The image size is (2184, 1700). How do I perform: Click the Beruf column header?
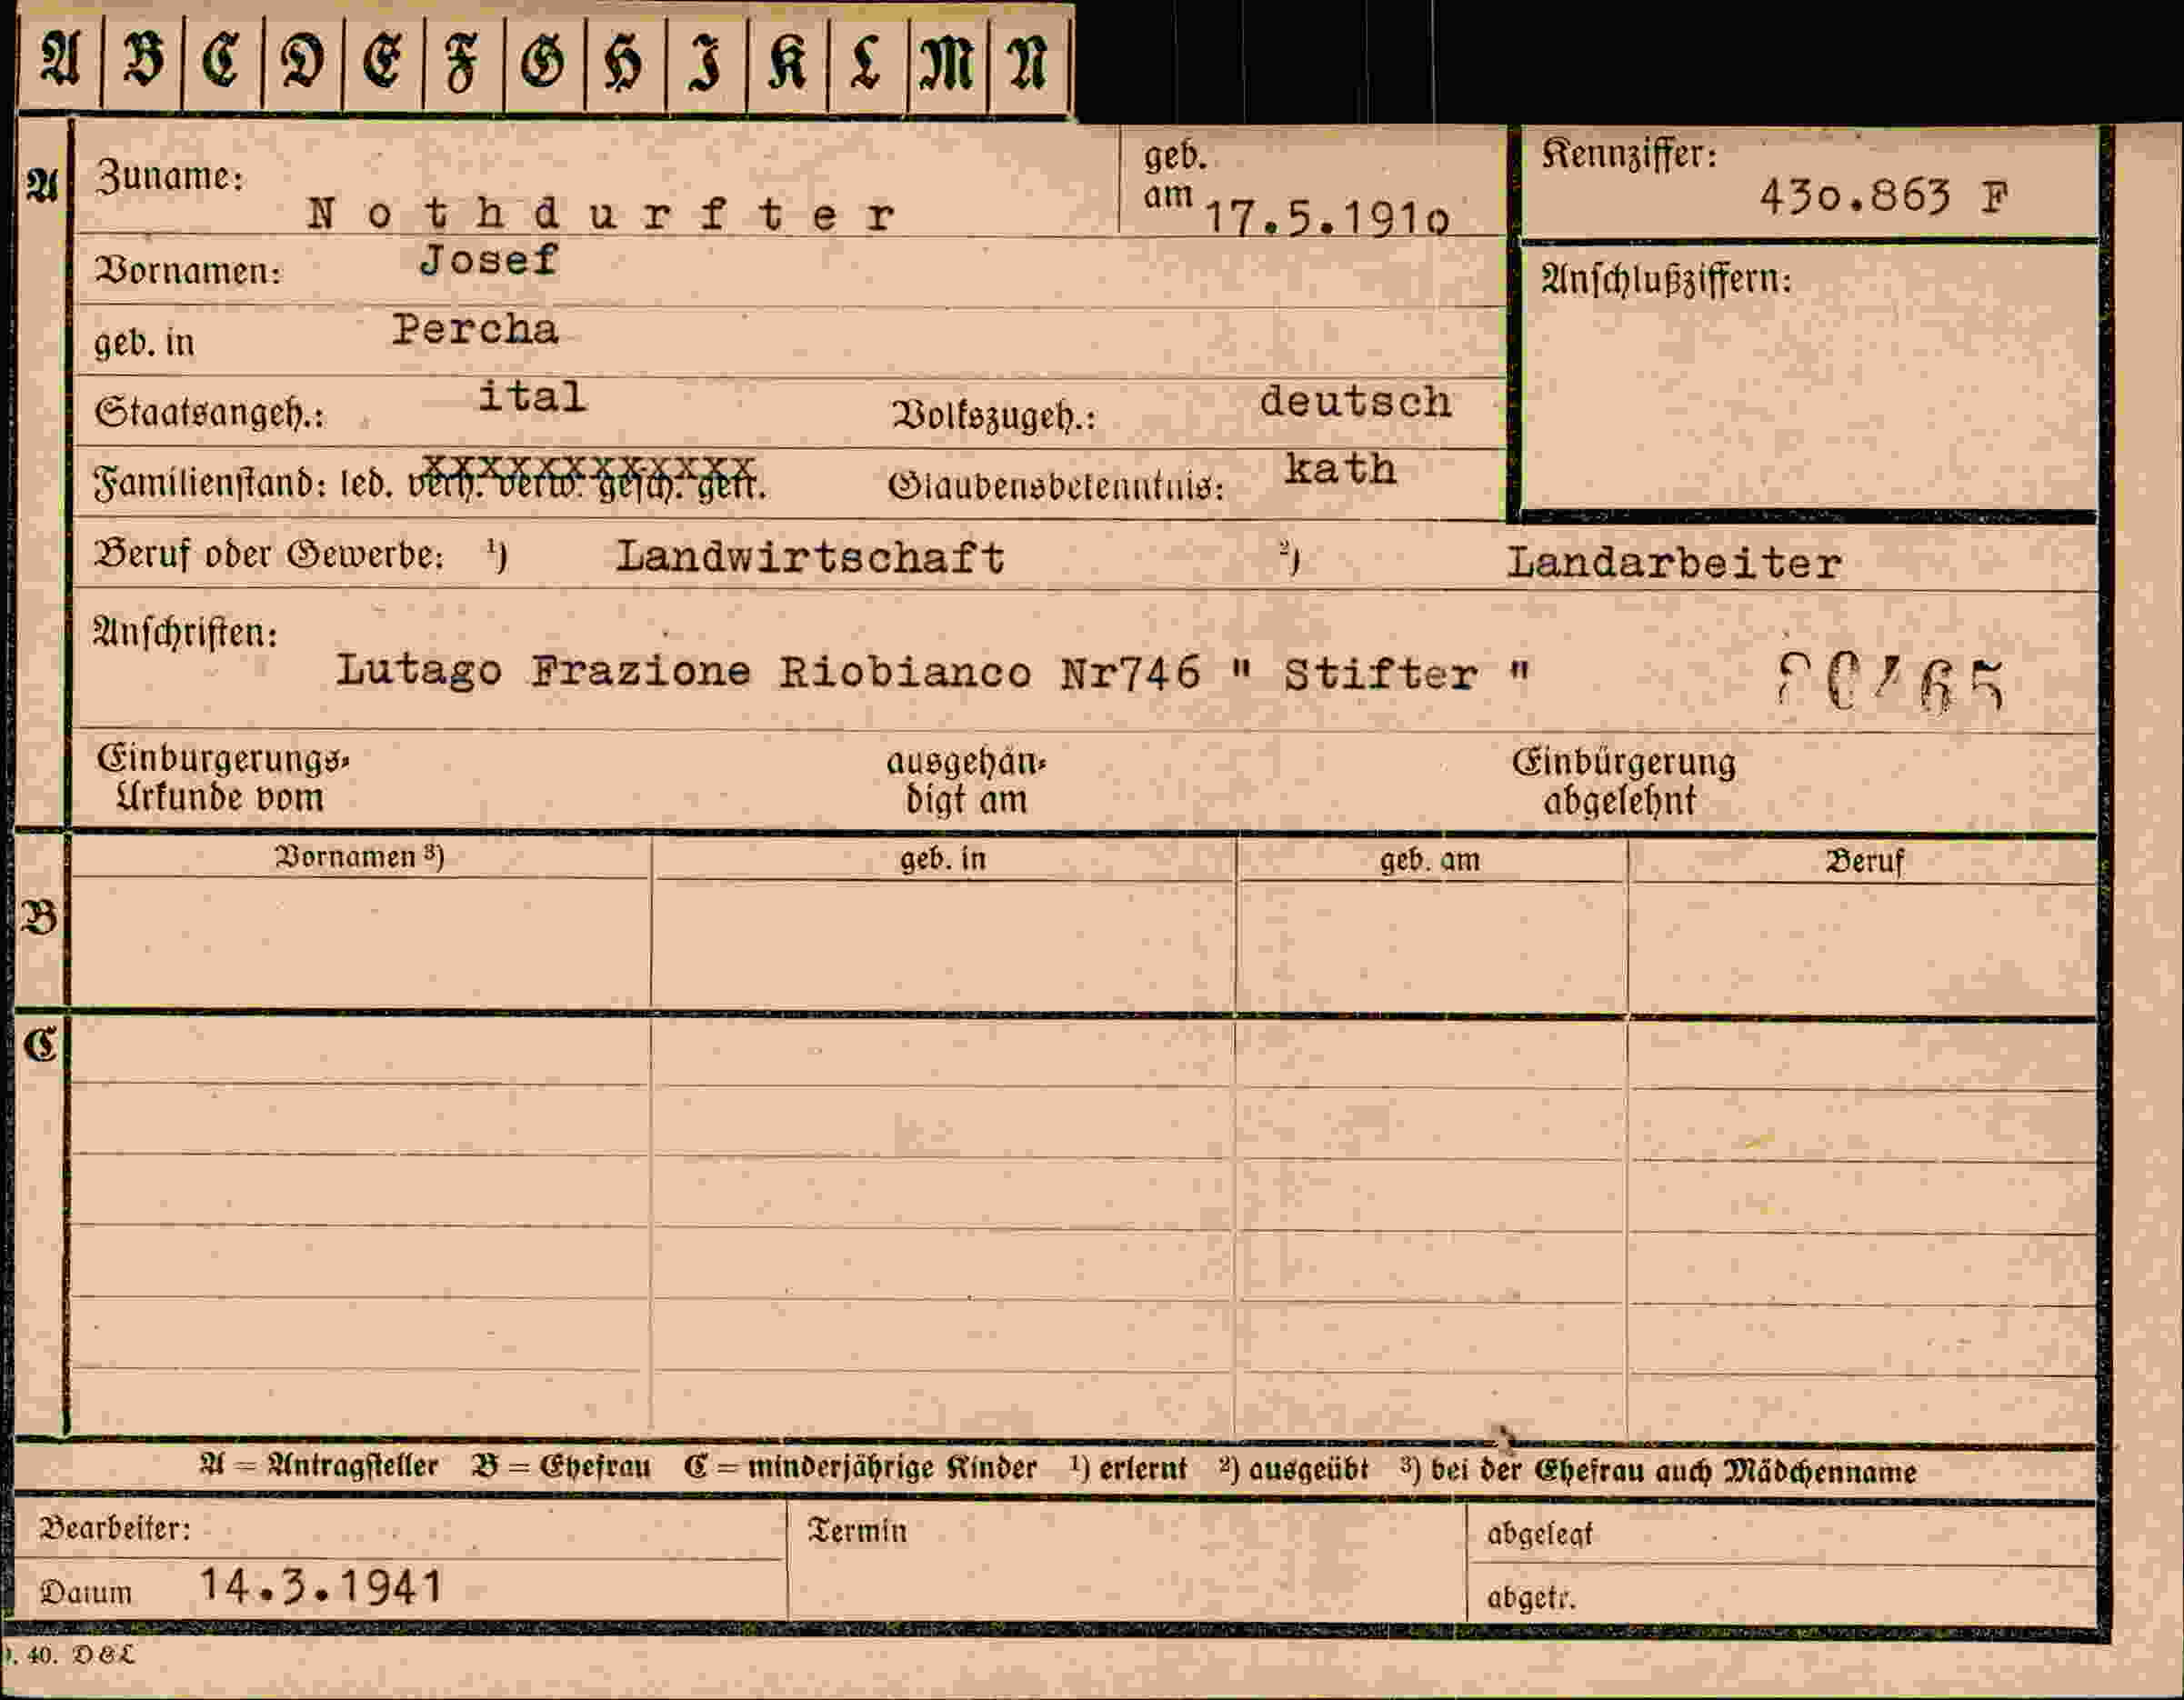(x=1864, y=862)
